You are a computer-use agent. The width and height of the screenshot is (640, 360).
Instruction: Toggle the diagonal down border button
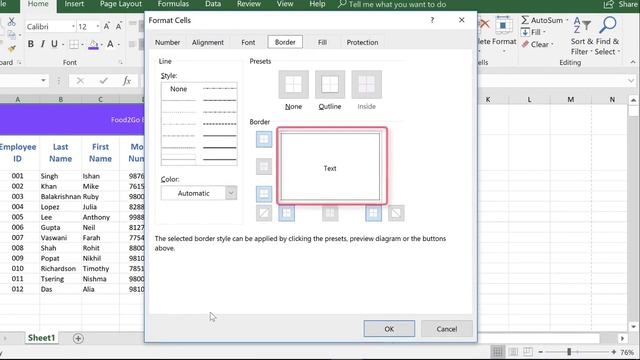pos(396,213)
